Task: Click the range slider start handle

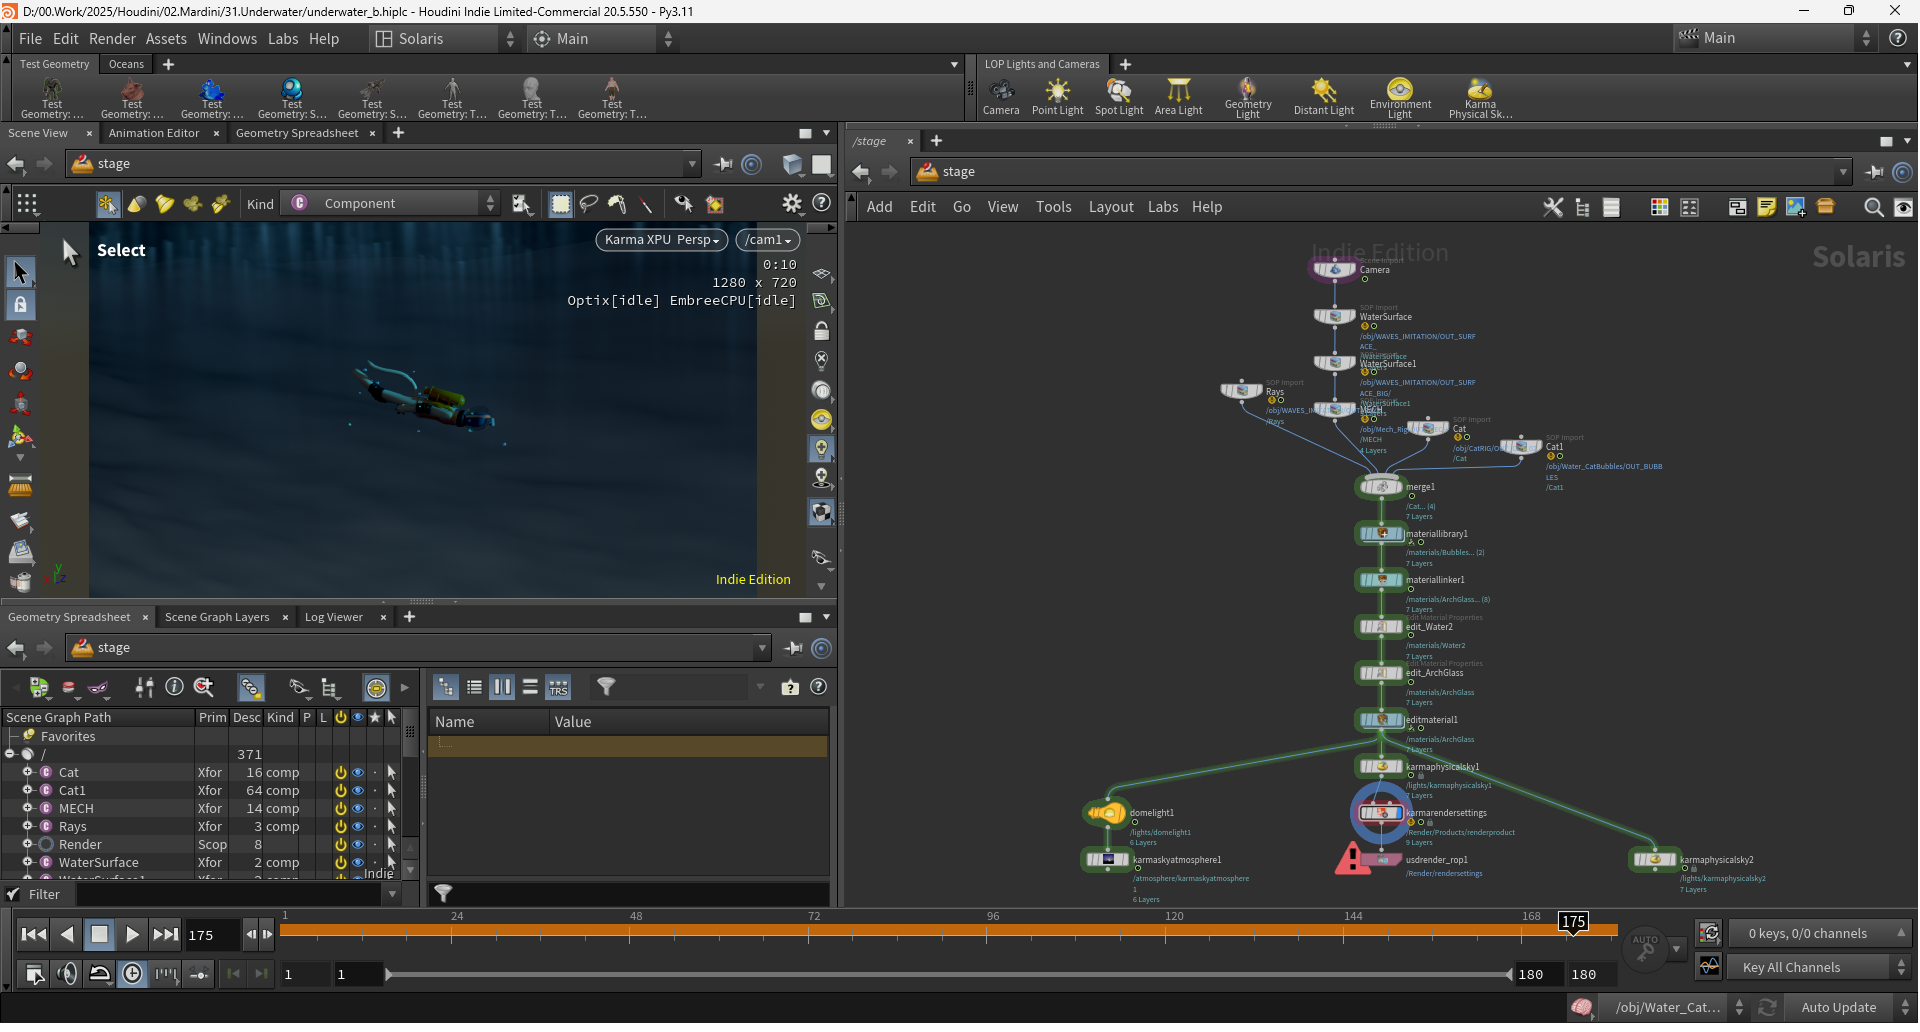Action: [x=388, y=975]
